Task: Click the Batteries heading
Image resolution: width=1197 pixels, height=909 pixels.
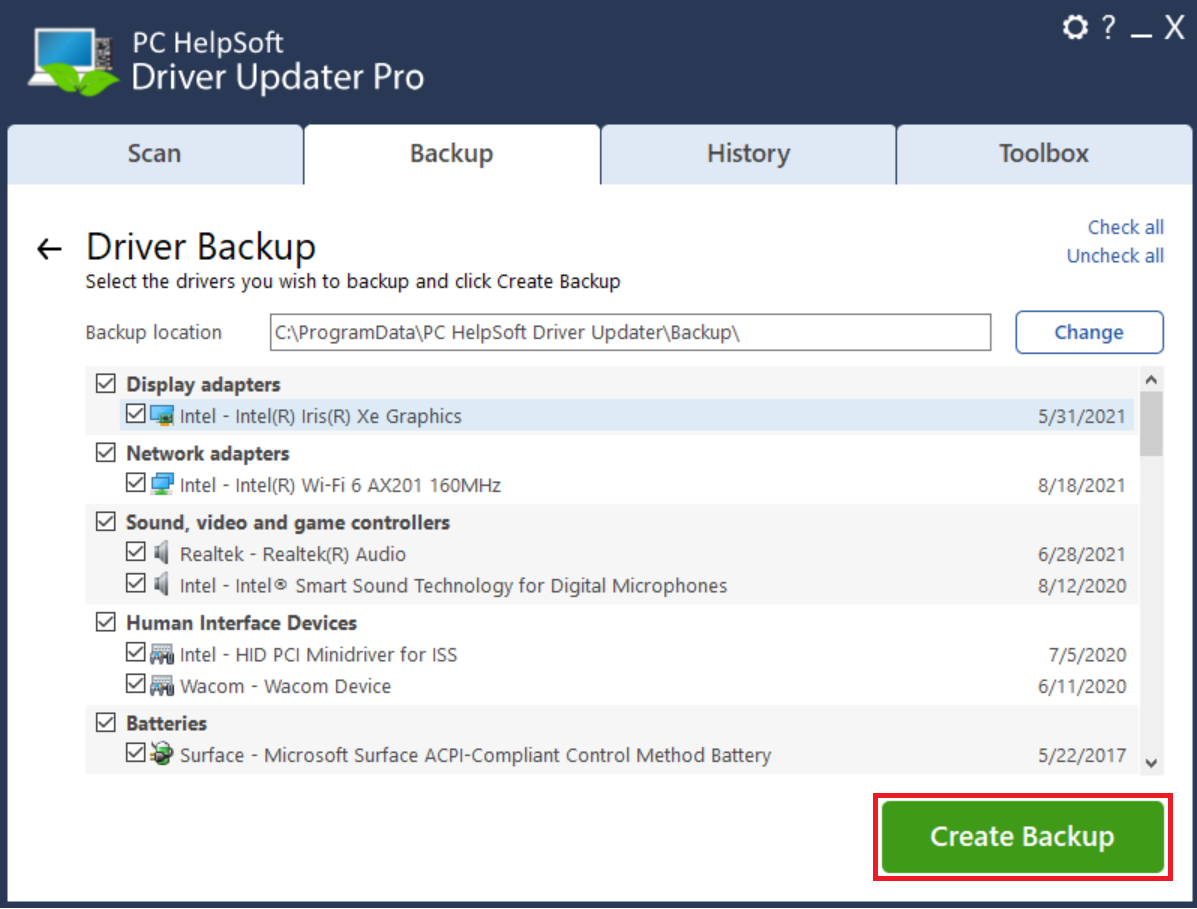Action: pos(166,724)
